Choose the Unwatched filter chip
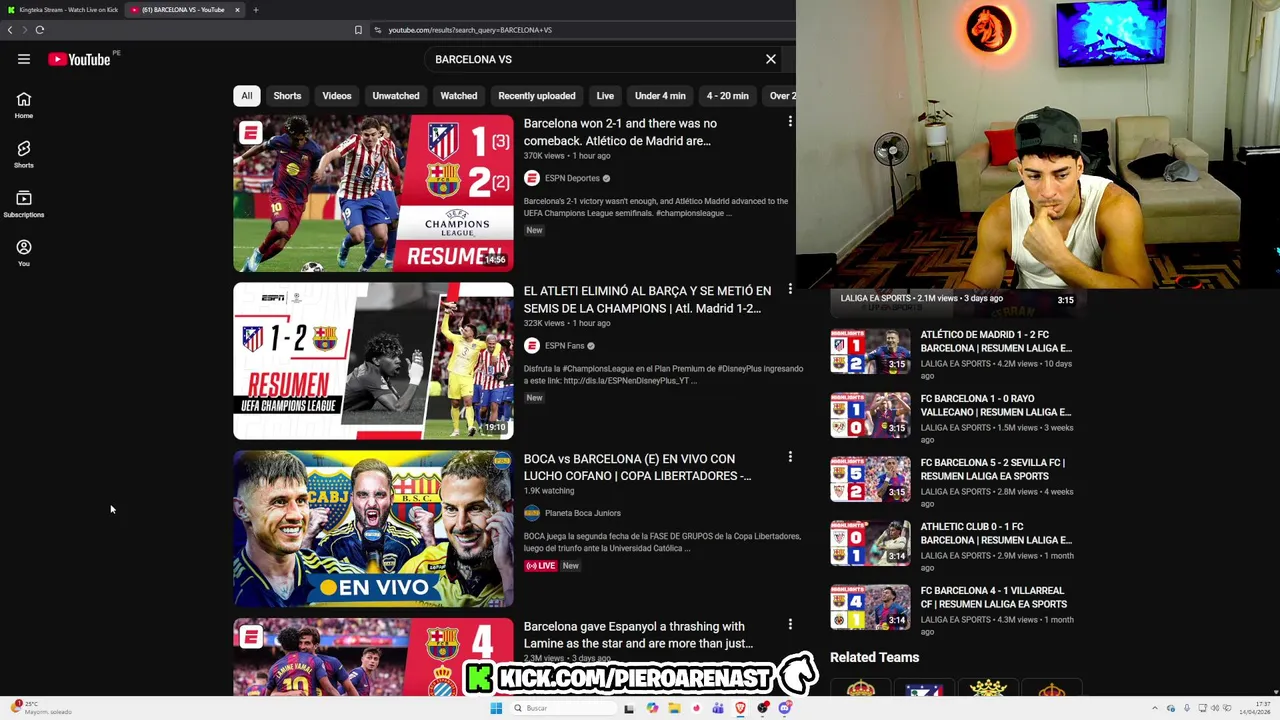Screen dimensions: 1280x720 [396, 96]
